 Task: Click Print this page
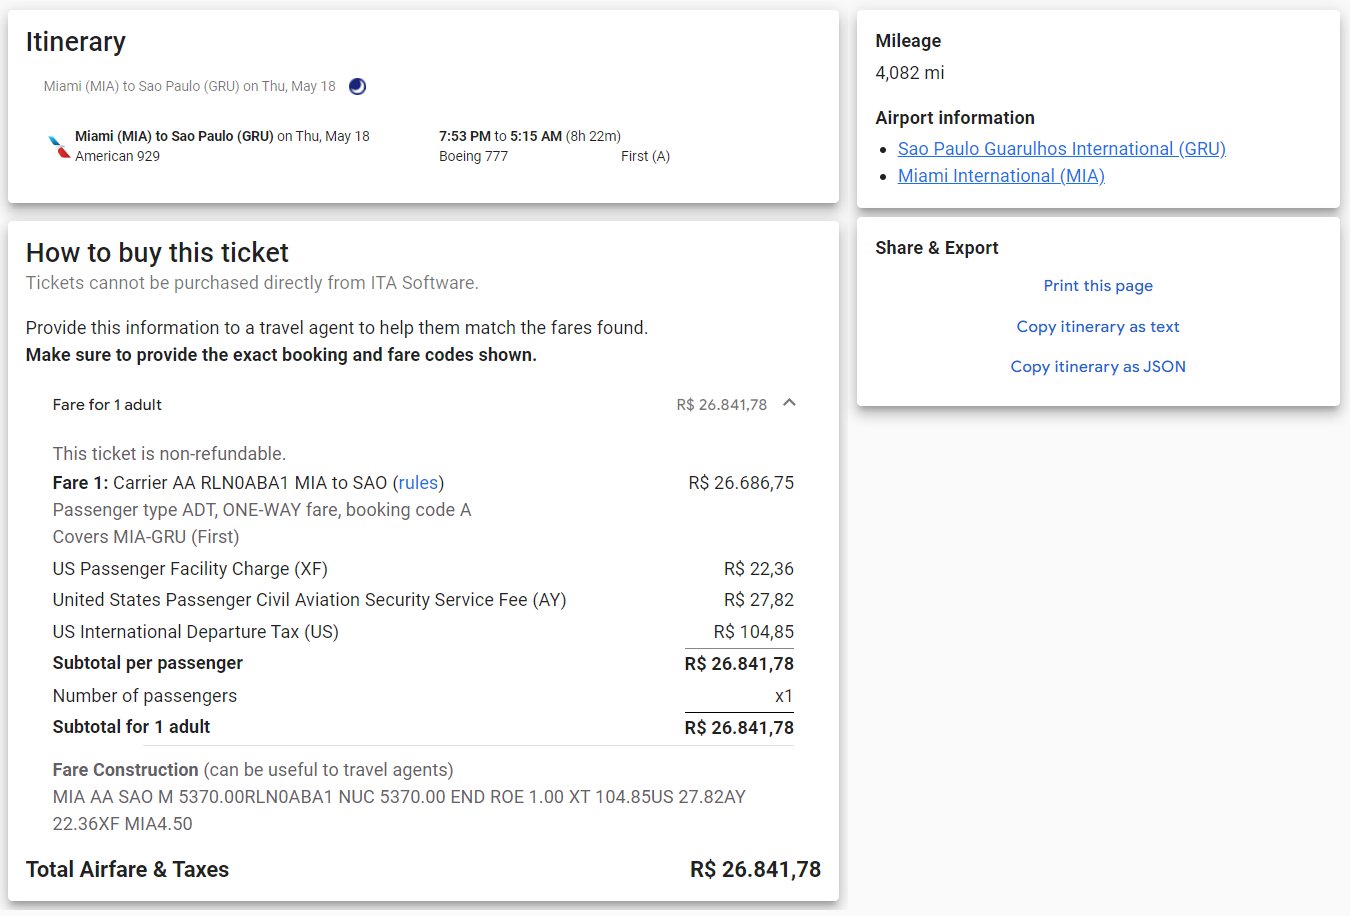(1098, 286)
